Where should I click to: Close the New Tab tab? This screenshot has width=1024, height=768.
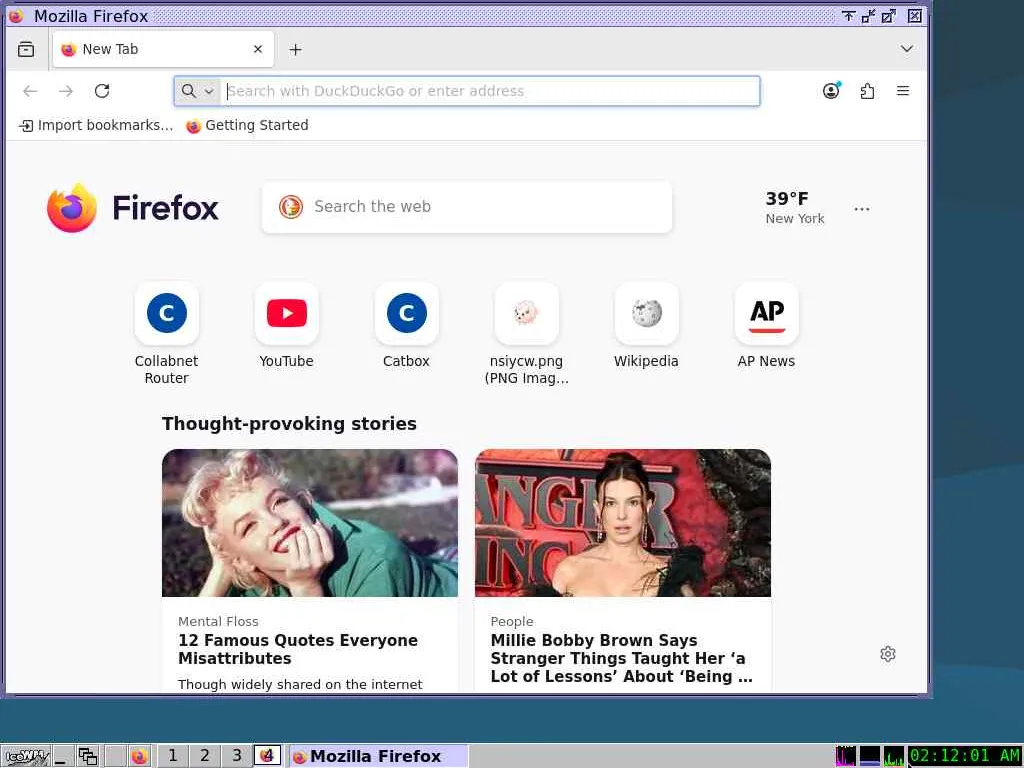258,49
